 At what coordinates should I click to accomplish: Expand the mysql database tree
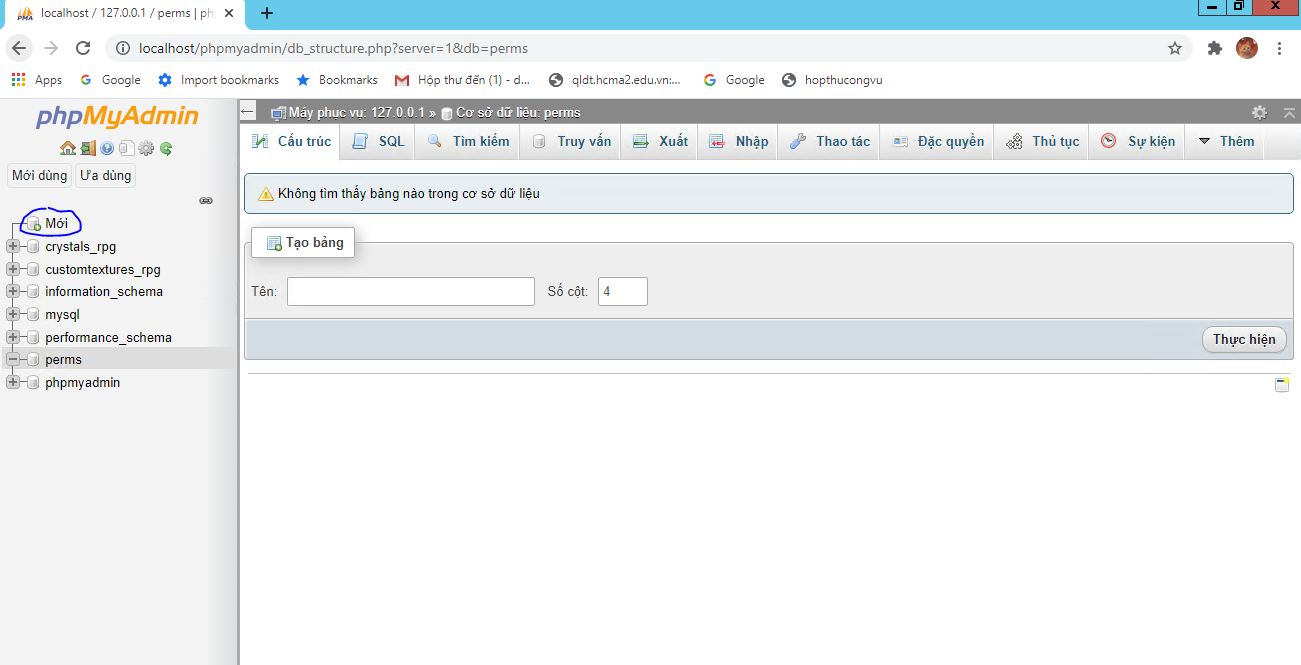coord(13,315)
